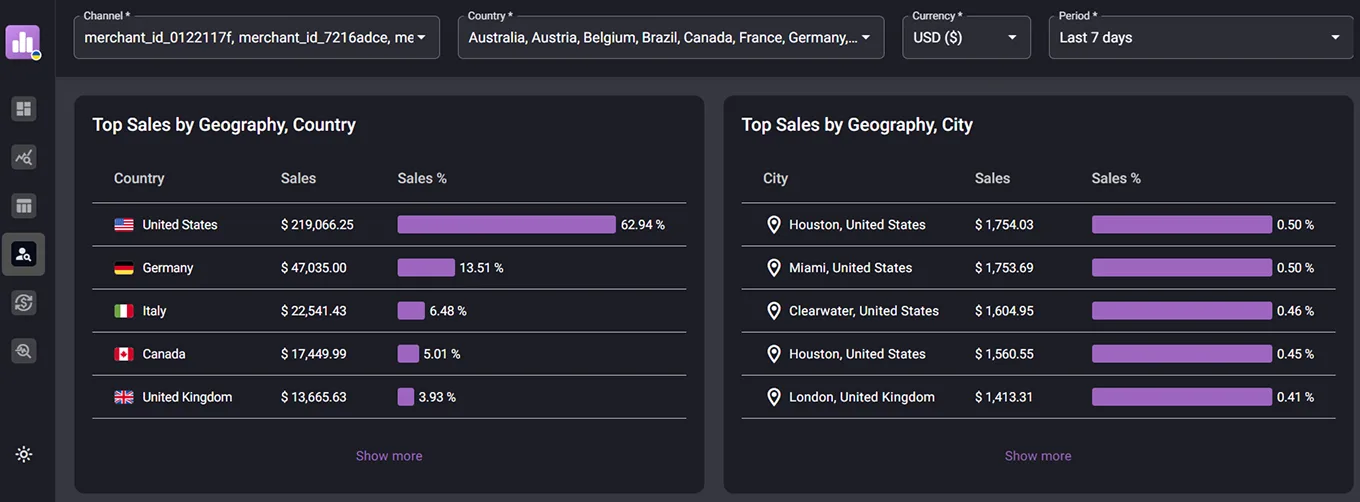Image resolution: width=1360 pixels, height=502 pixels.
Task: Click the Sales column header in City table
Action: (992, 178)
